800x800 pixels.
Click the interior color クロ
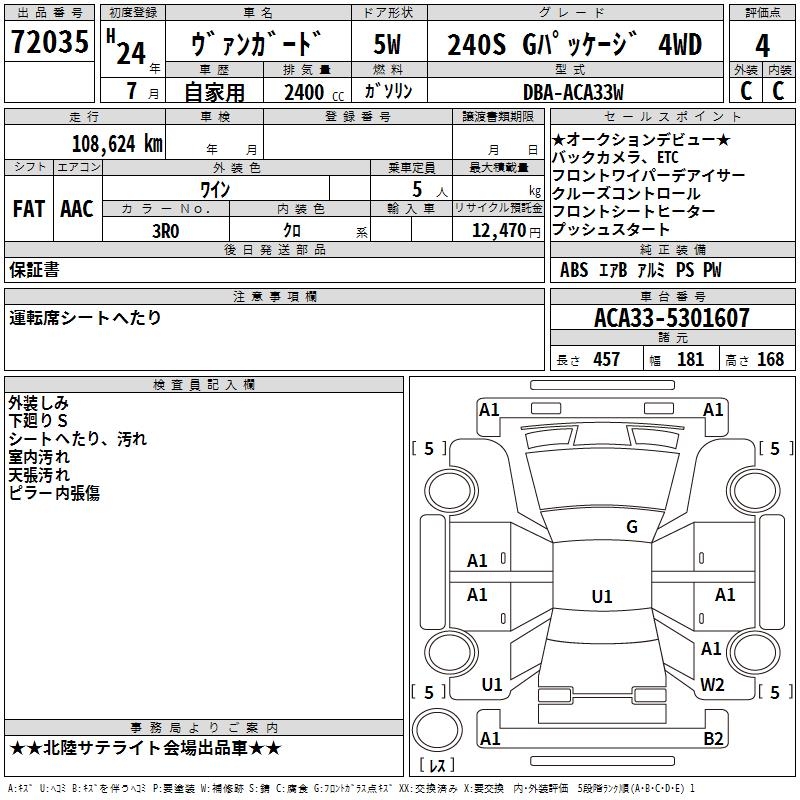point(292,231)
